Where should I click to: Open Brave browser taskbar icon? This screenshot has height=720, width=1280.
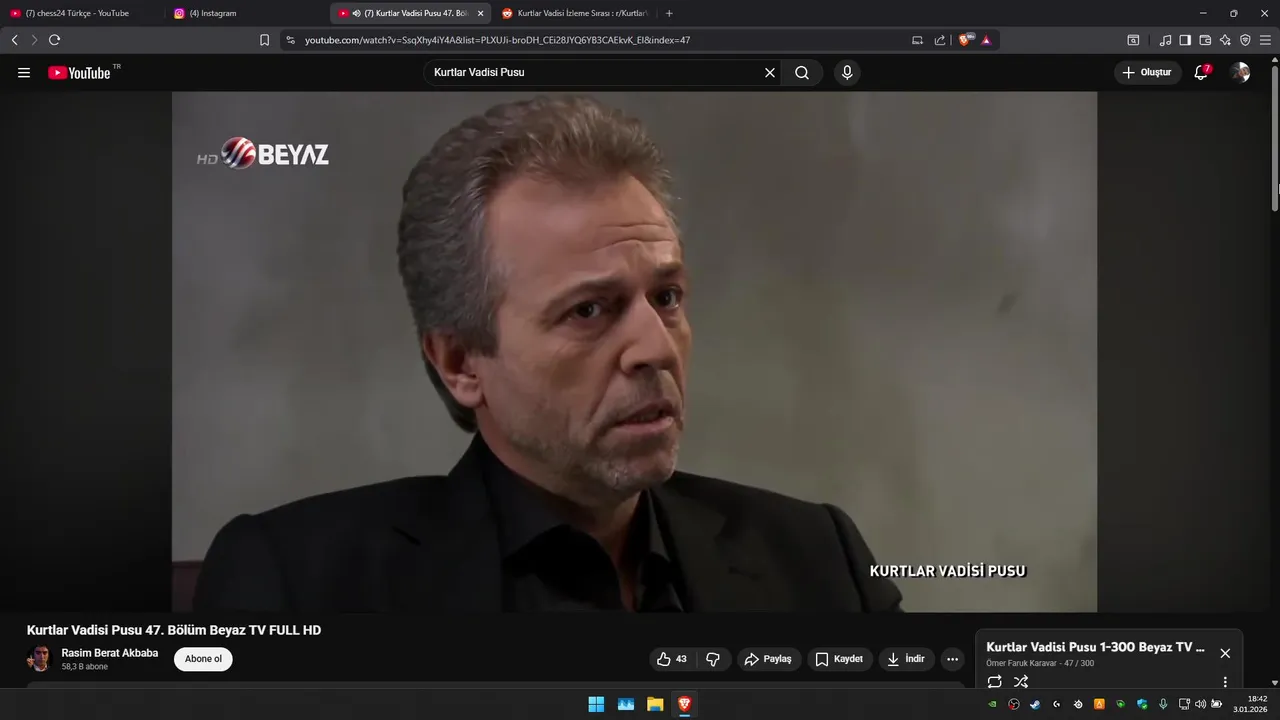click(684, 704)
